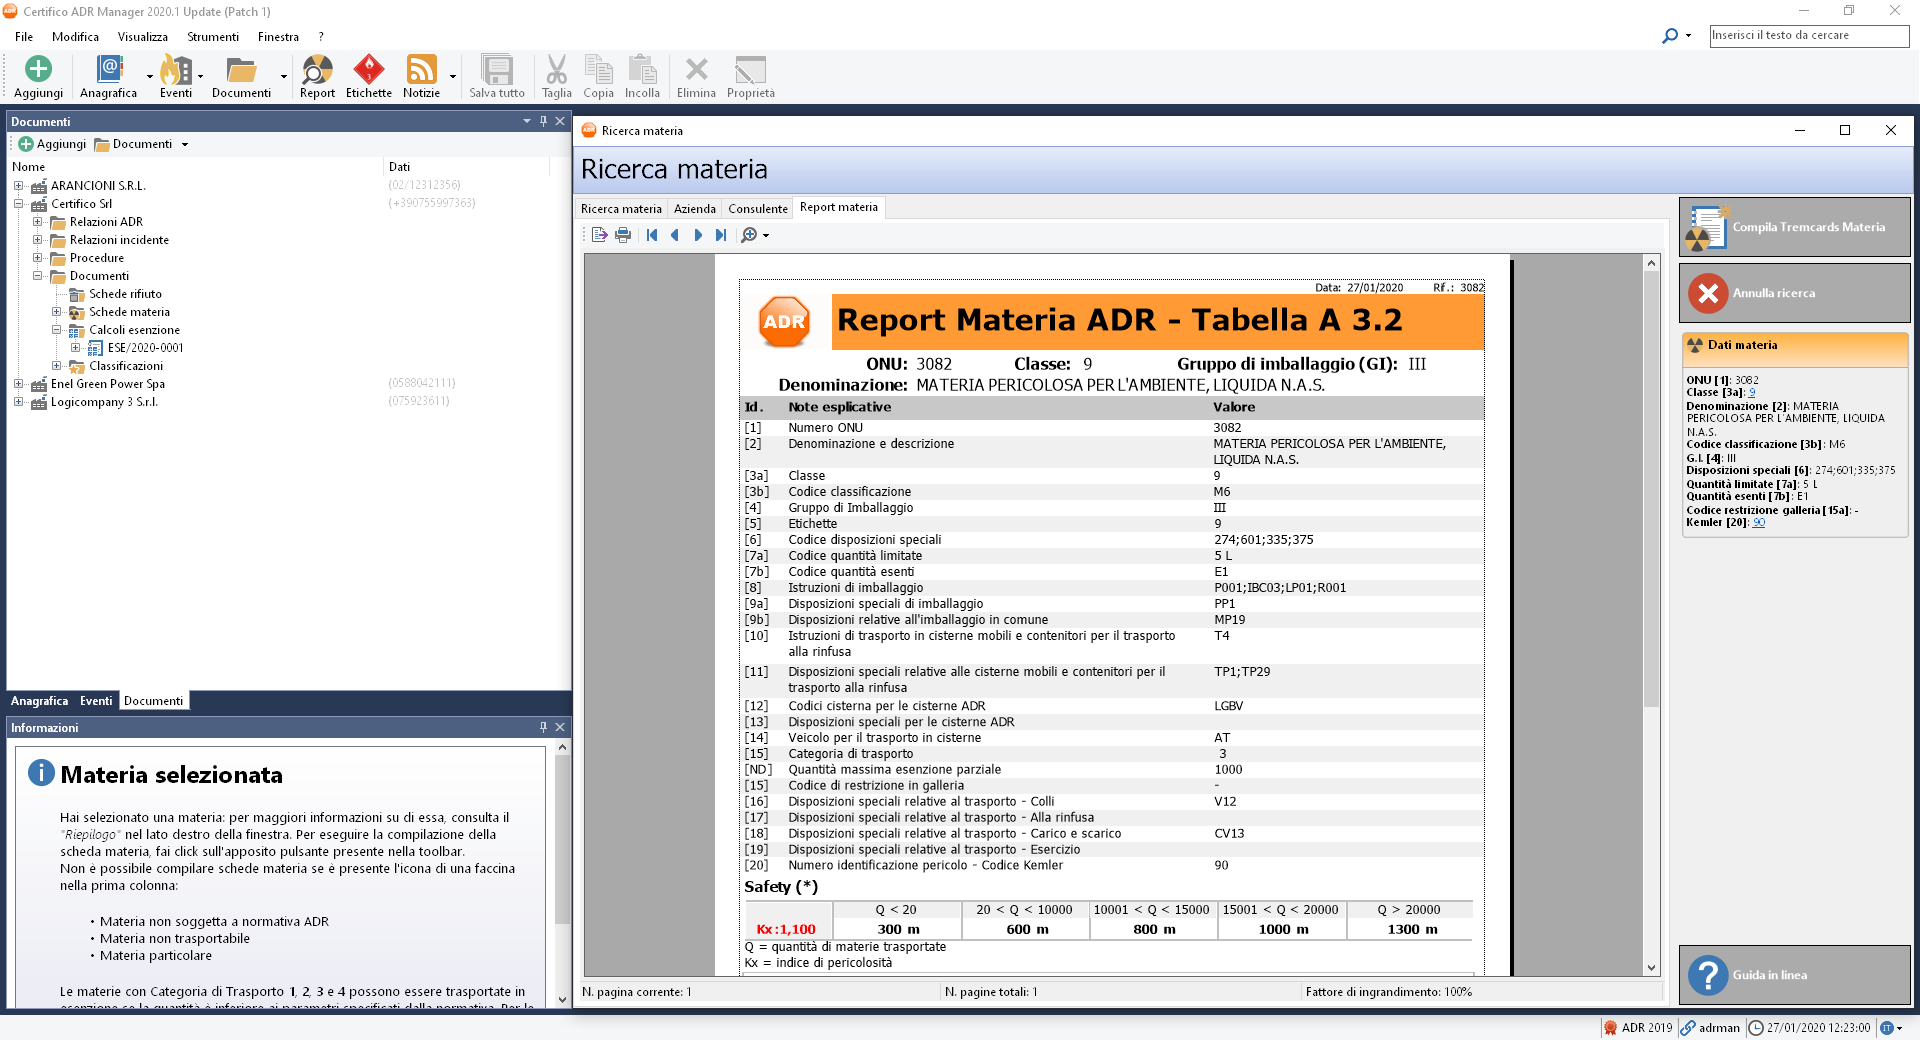Expand the ARANCIONI S.R.L. tree node
Screen dimensions: 1920x1040
18,186
